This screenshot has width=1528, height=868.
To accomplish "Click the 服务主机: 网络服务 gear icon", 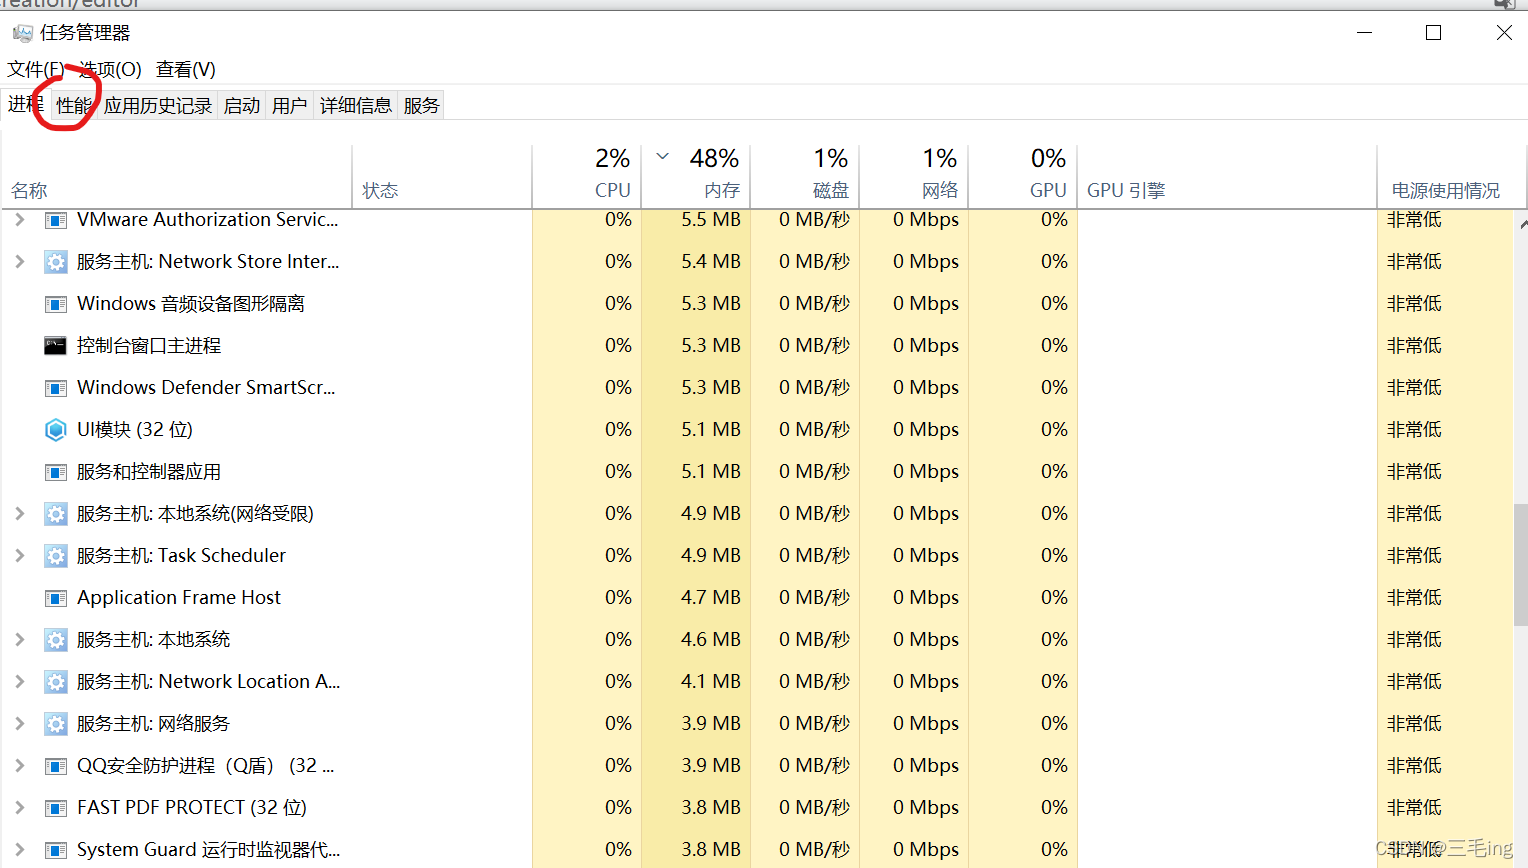I will pos(56,724).
